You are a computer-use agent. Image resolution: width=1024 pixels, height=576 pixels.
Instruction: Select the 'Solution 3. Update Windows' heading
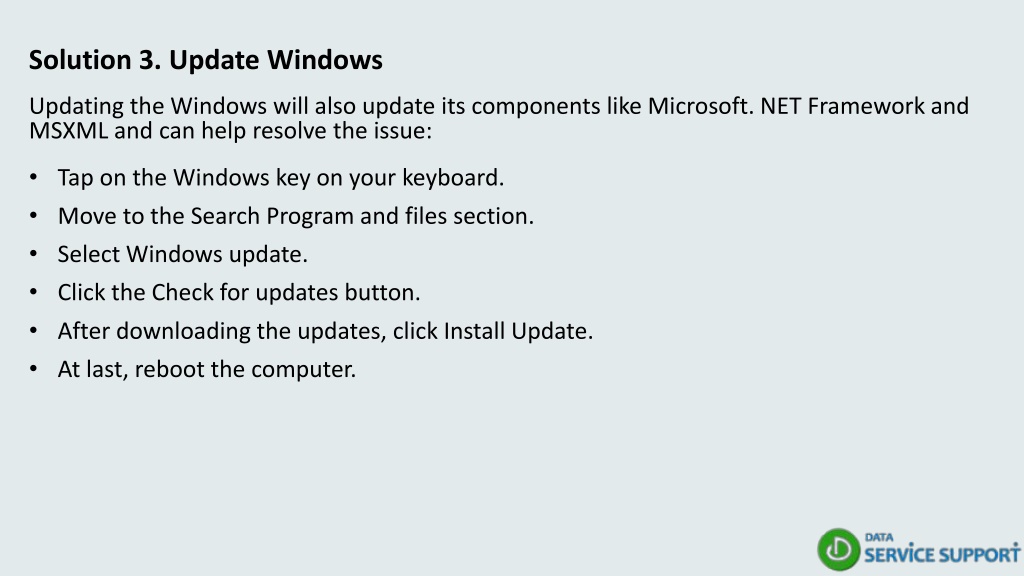[206, 59]
